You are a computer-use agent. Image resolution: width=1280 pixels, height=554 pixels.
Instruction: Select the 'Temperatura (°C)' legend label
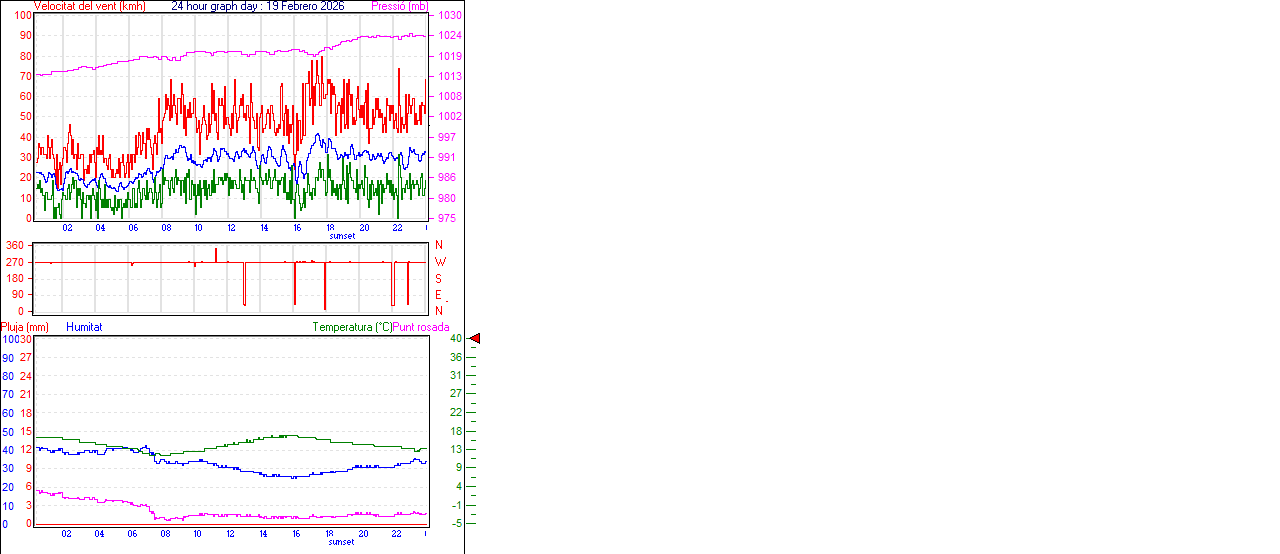tap(352, 327)
